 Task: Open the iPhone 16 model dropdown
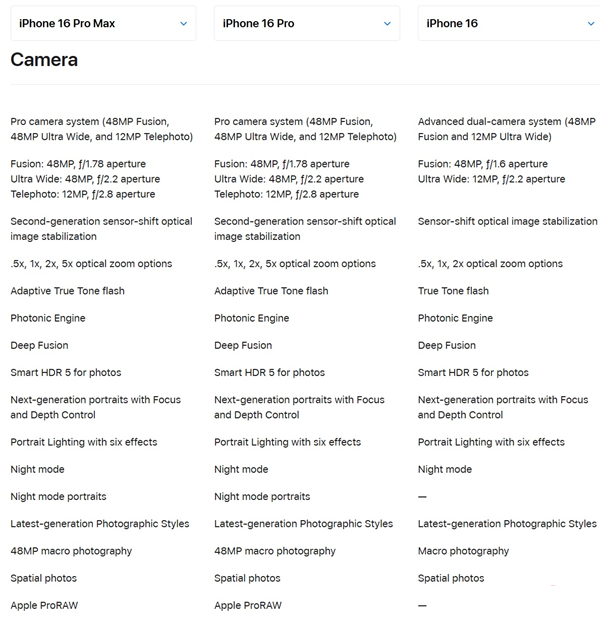click(509, 23)
